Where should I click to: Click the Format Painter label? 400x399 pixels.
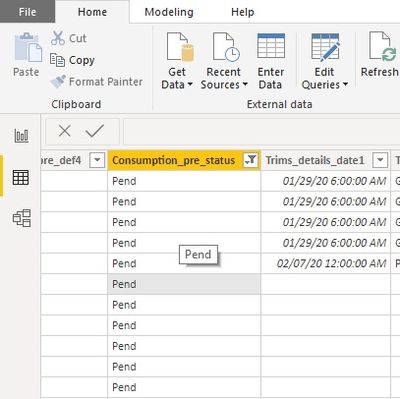(106, 82)
